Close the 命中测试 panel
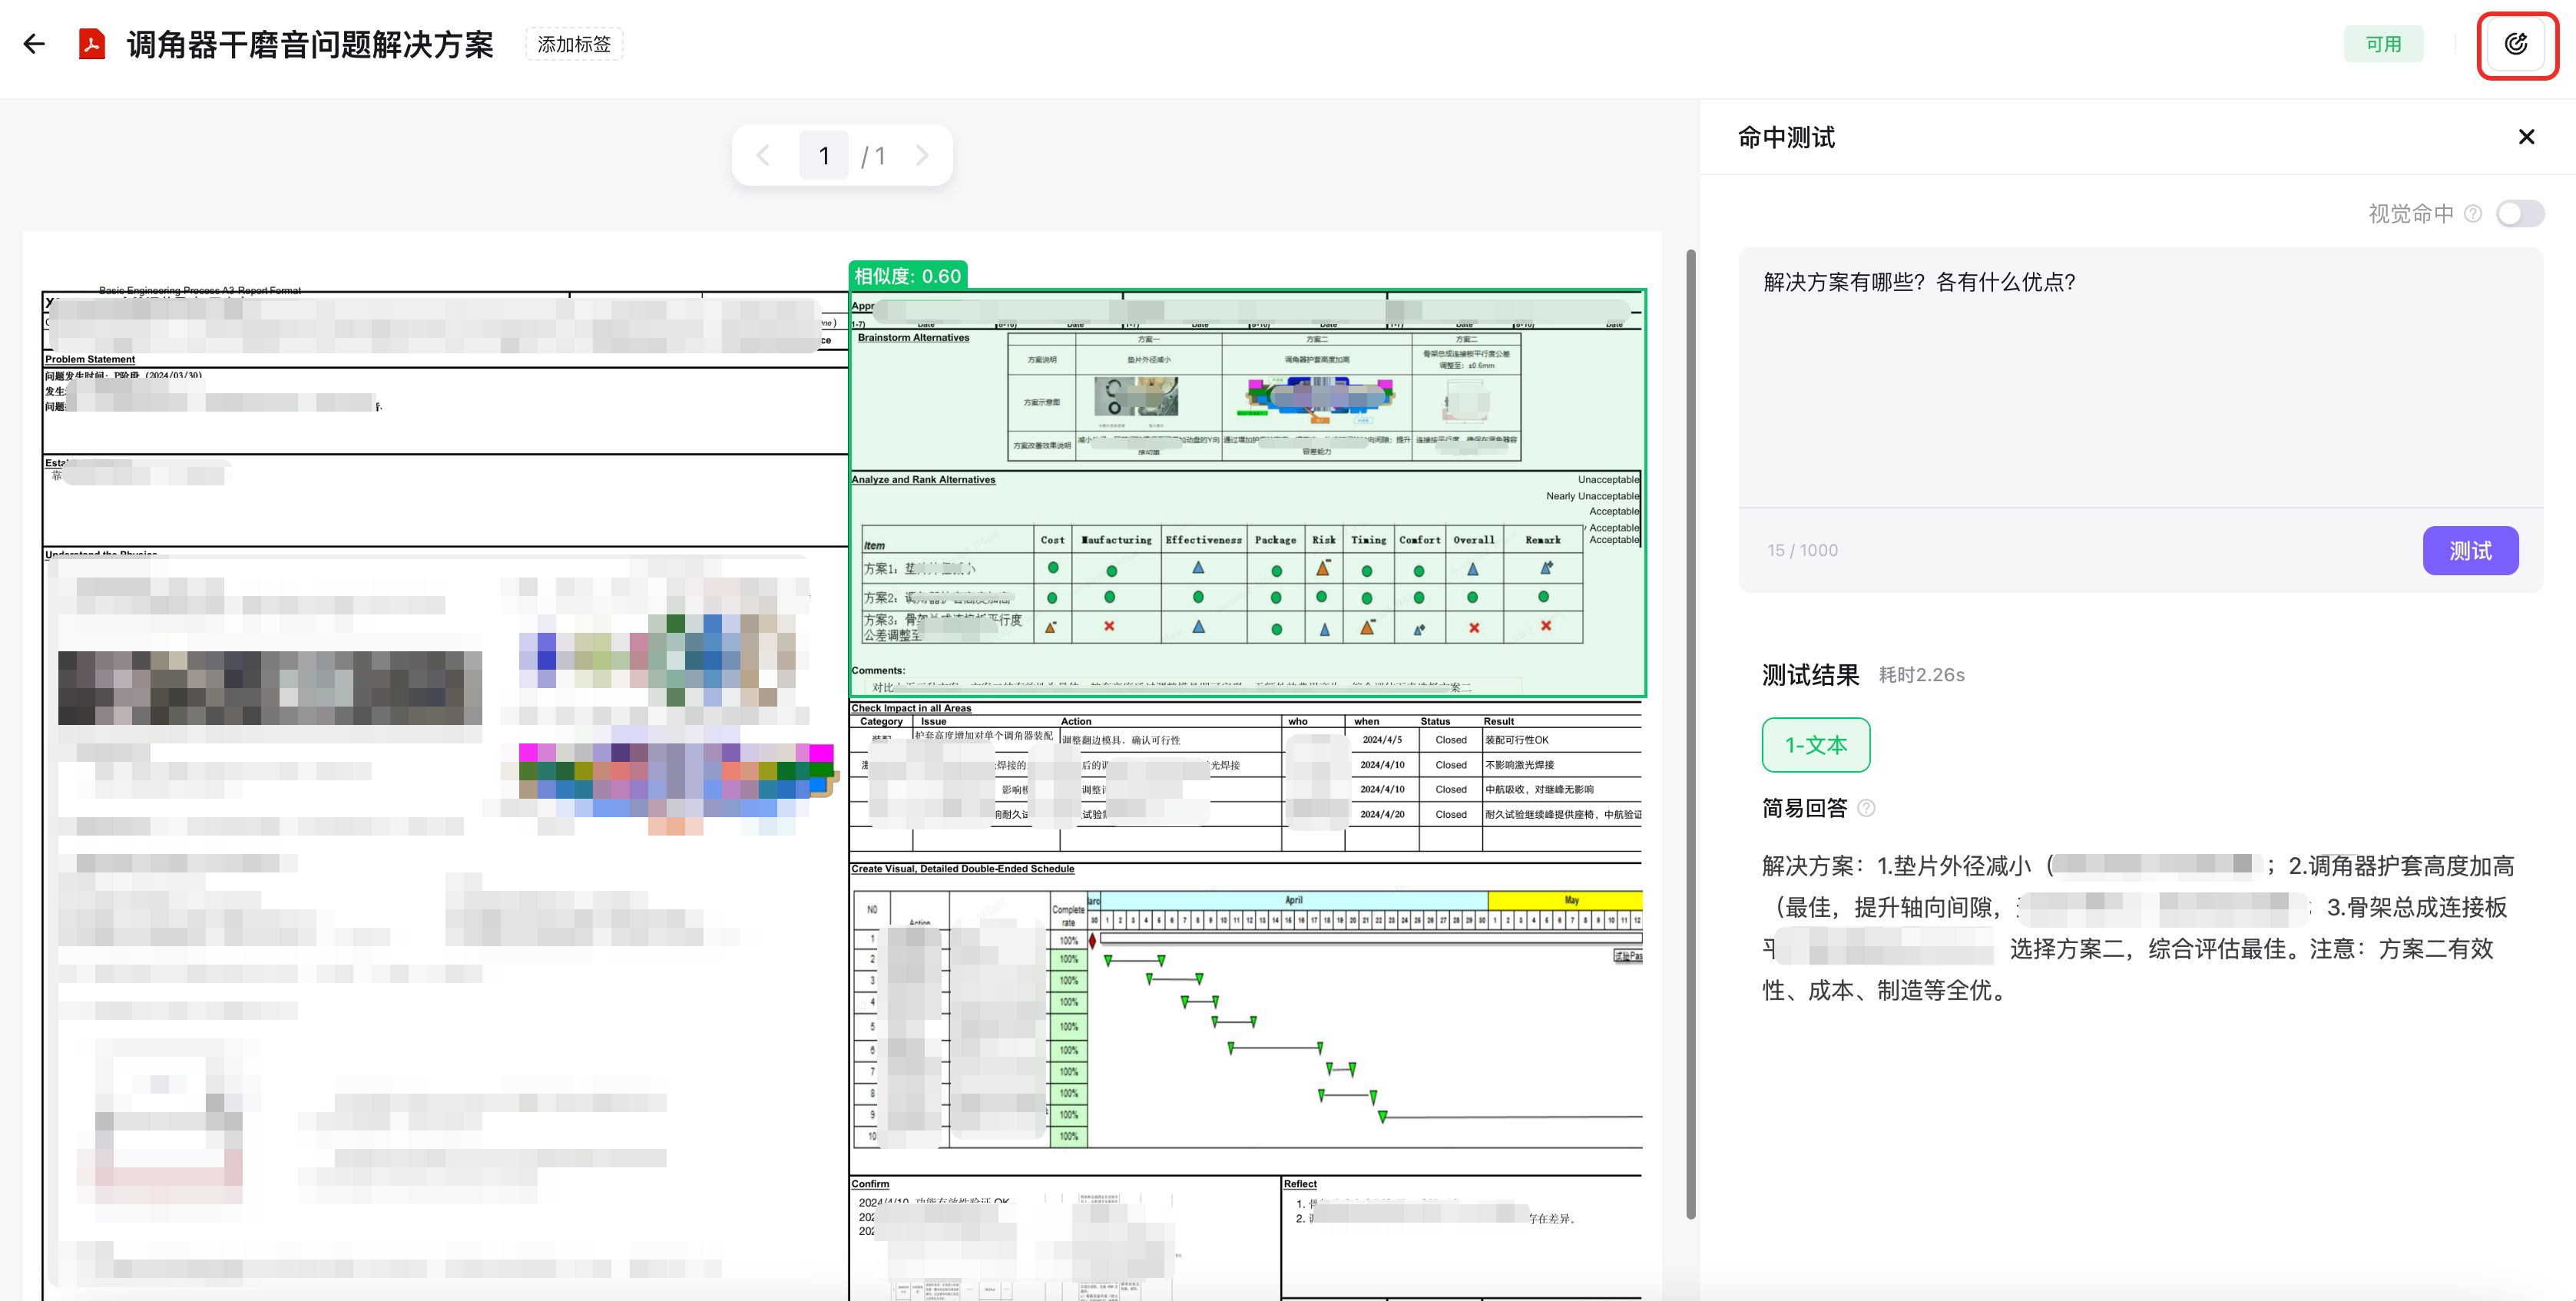The image size is (2576, 1301). click(2526, 137)
